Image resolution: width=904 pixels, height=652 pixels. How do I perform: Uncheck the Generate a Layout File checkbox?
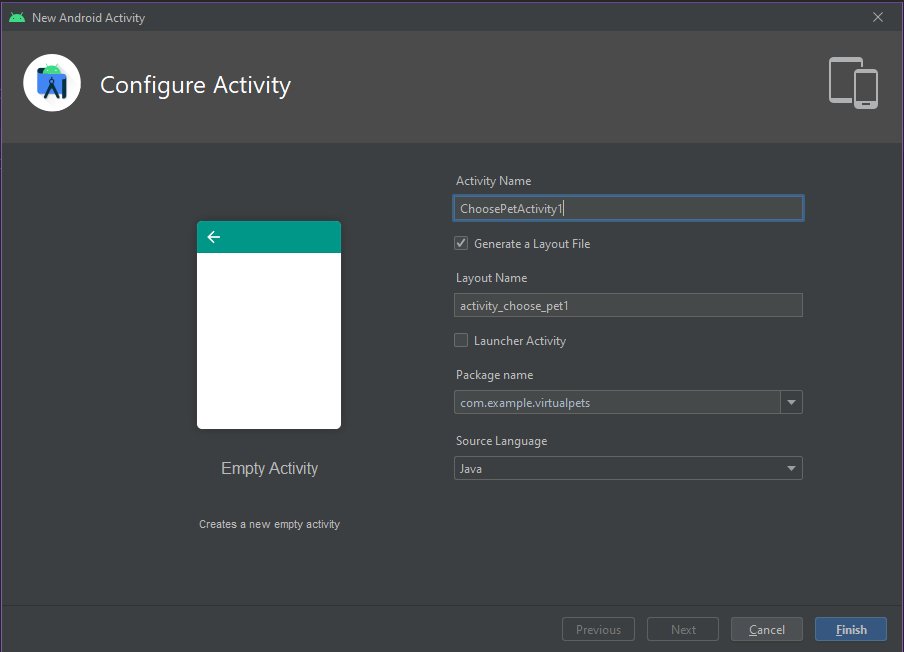[x=461, y=243]
